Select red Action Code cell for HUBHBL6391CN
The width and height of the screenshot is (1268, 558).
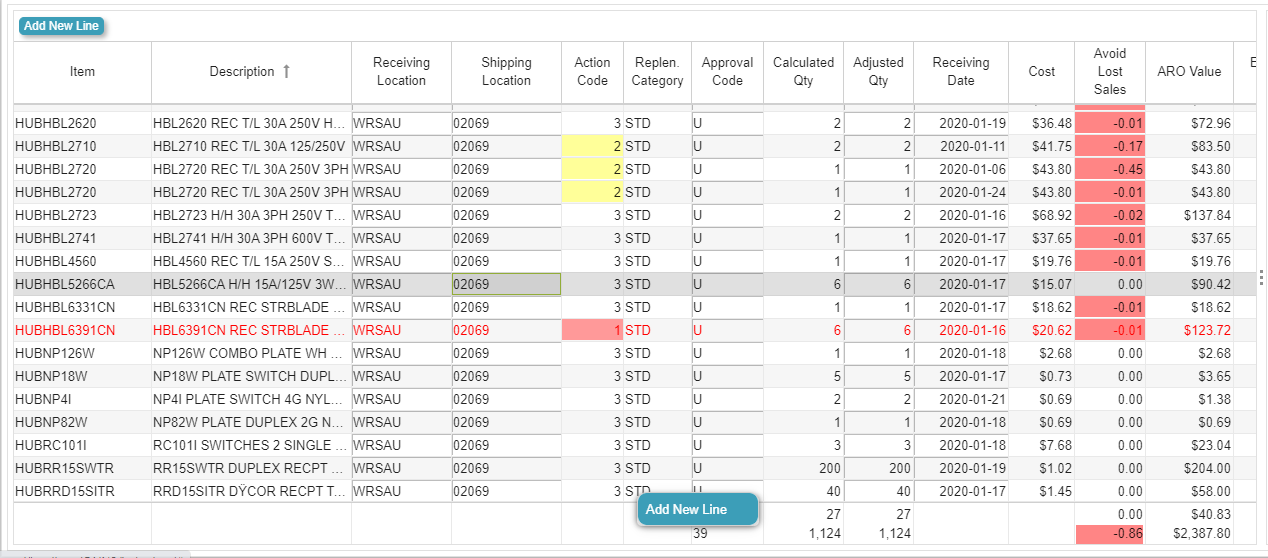592,331
